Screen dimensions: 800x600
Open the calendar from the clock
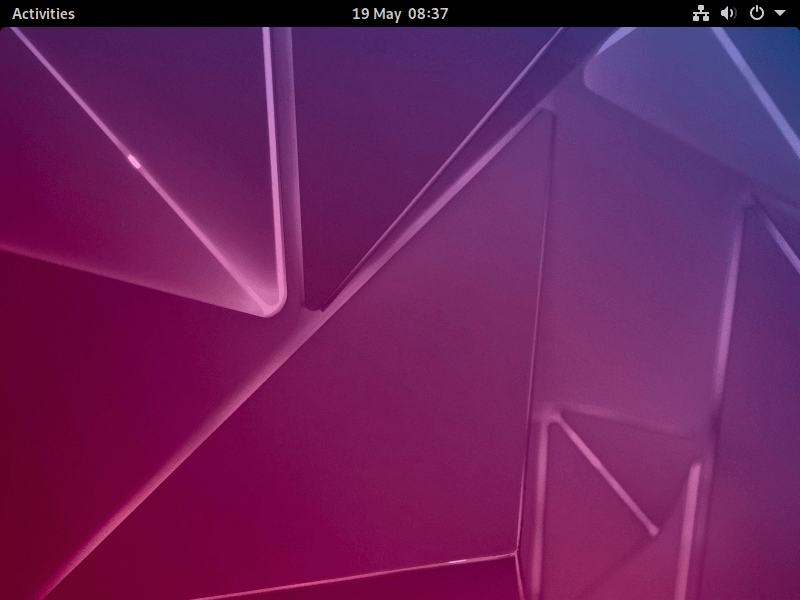click(x=400, y=14)
